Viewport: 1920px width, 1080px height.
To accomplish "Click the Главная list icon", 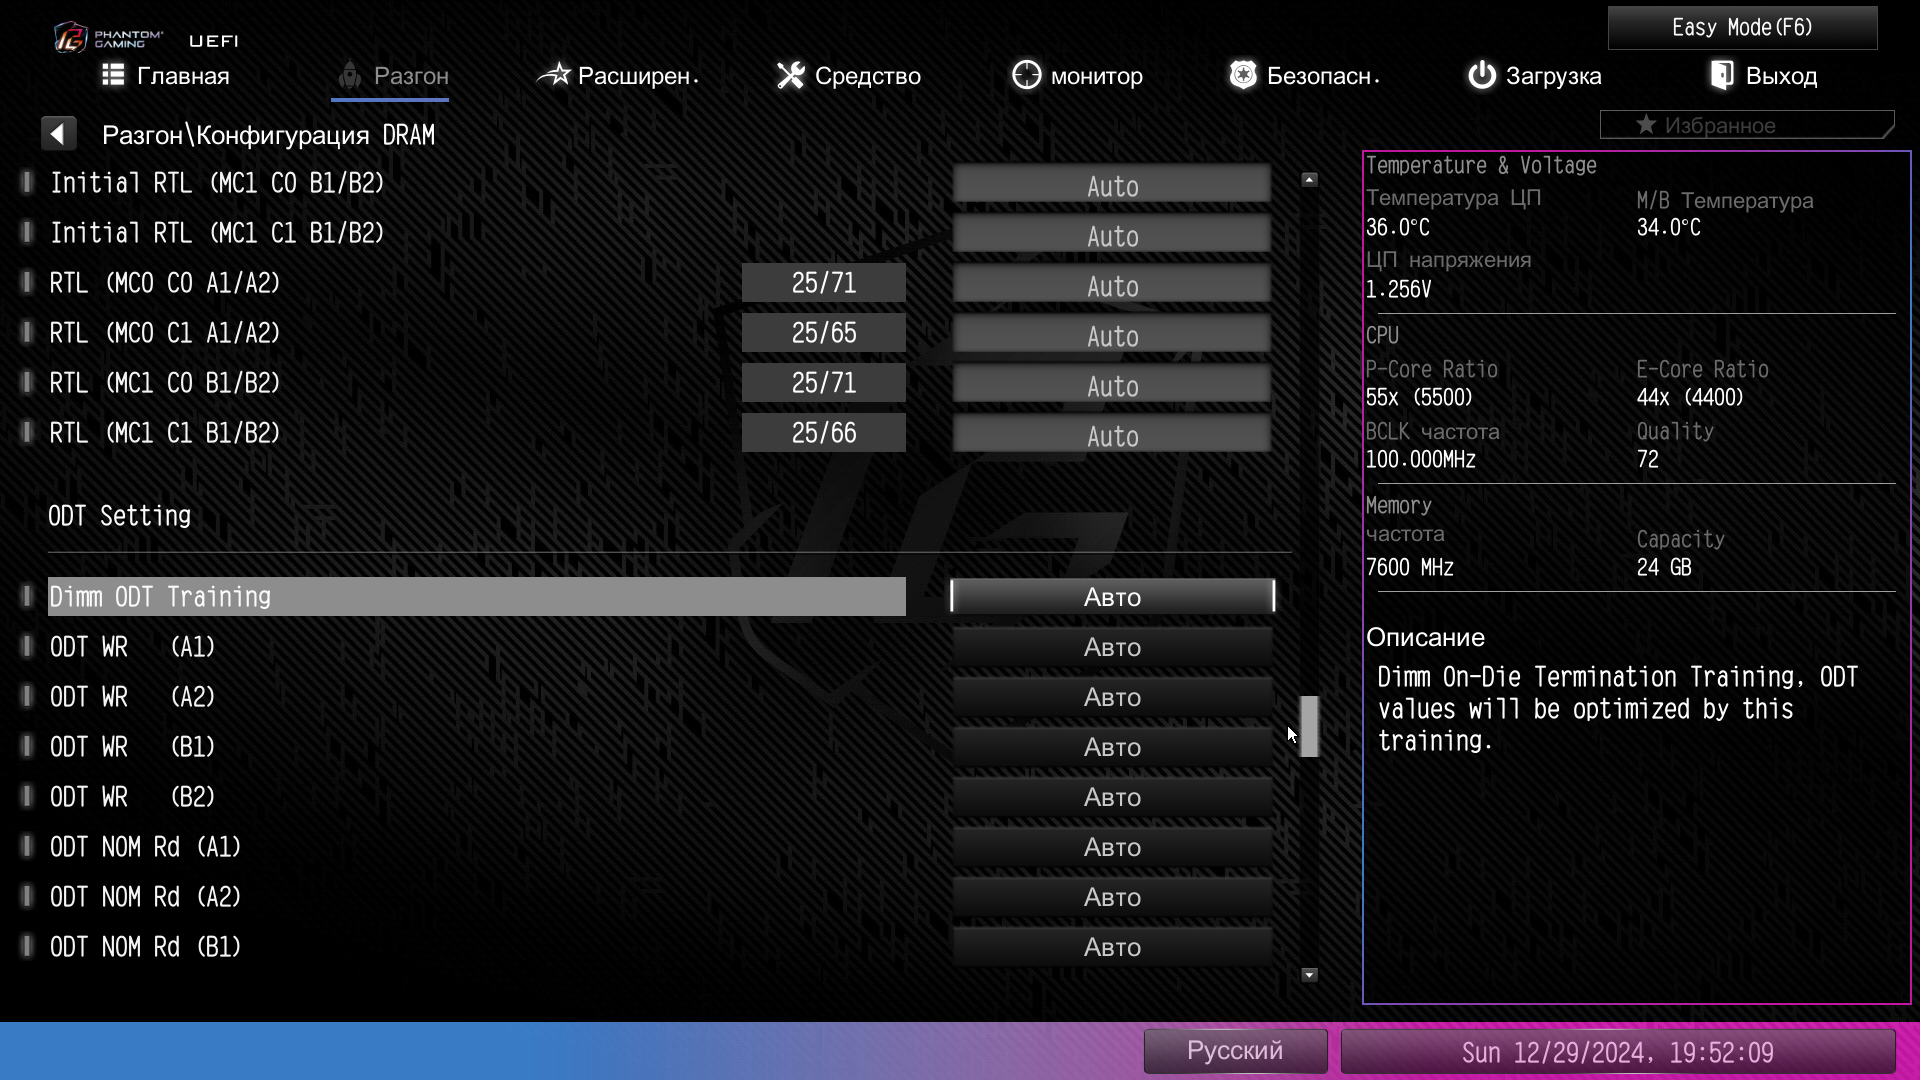I will (113, 75).
